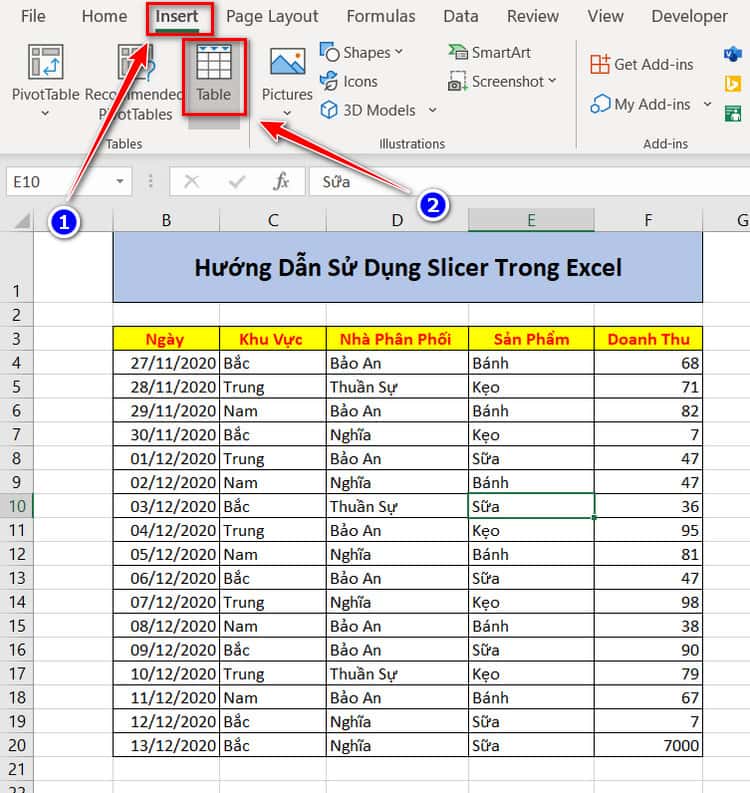The width and height of the screenshot is (750, 793).
Task: Switch to the Home tab
Action: click(104, 16)
